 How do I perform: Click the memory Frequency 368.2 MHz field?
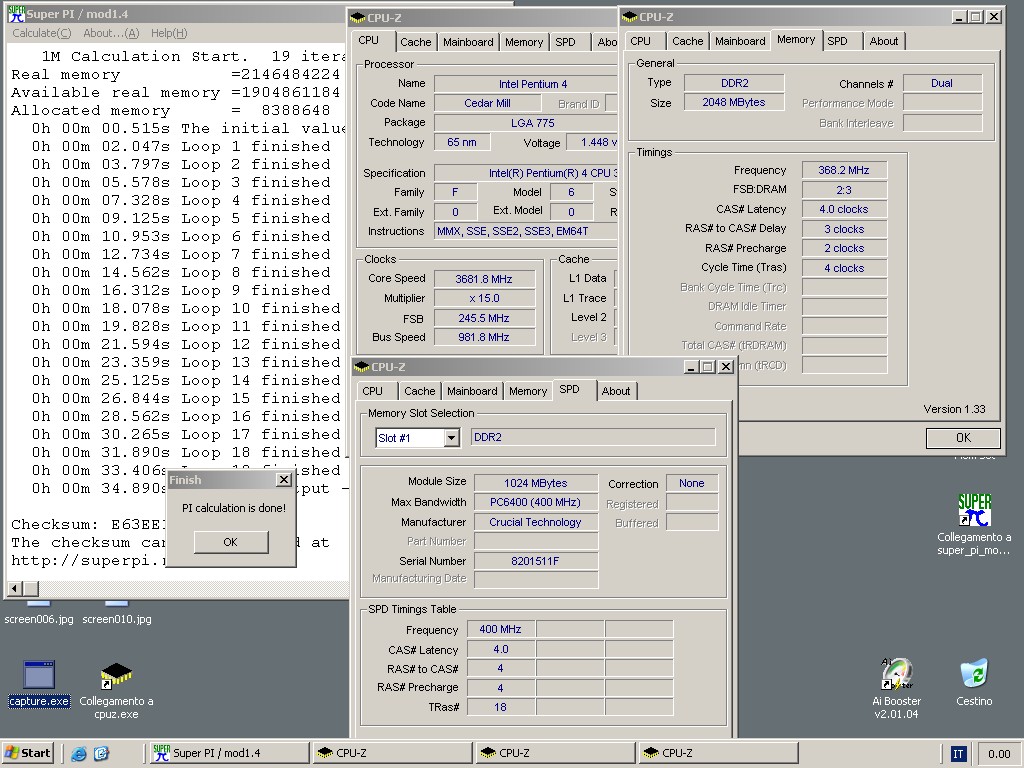(844, 170)
